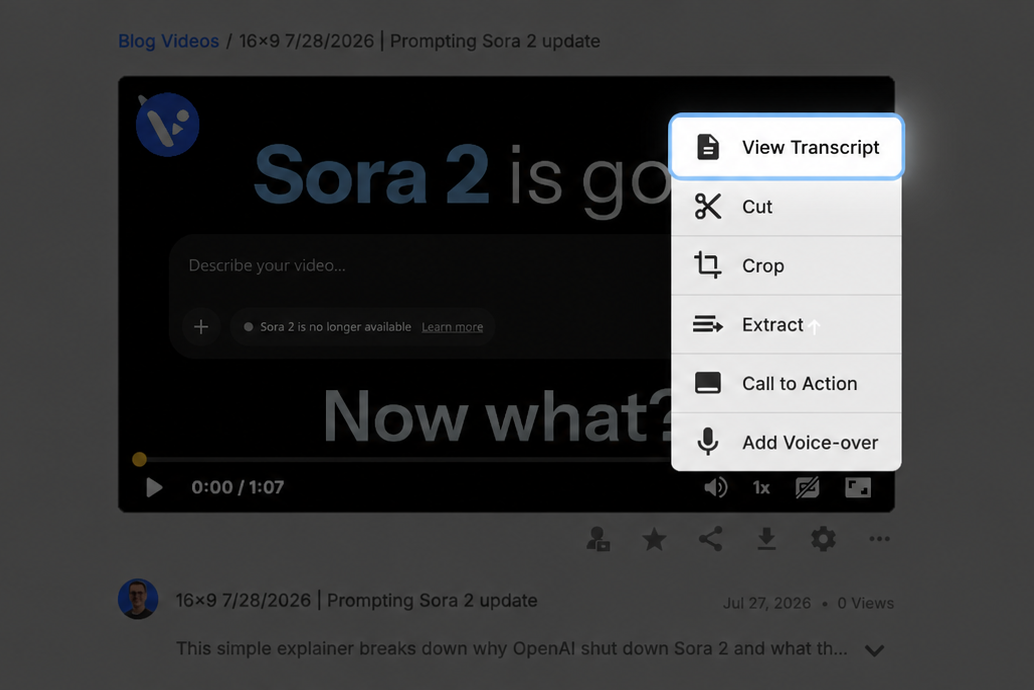Select Cut from the video menu
1034x690 pixels.
click(x=786, y=206)
